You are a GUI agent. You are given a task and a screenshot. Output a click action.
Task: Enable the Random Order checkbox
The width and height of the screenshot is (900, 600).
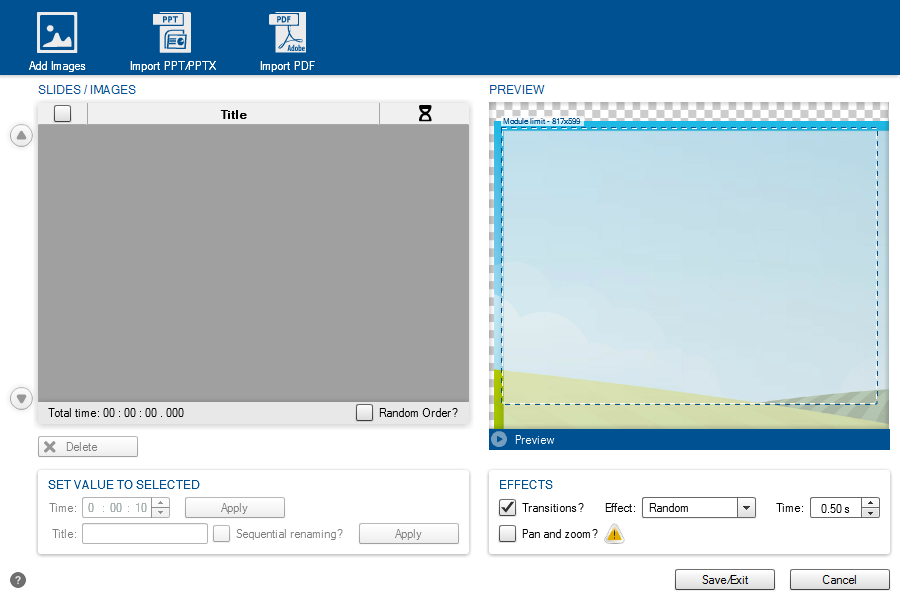tap(365, 413)
